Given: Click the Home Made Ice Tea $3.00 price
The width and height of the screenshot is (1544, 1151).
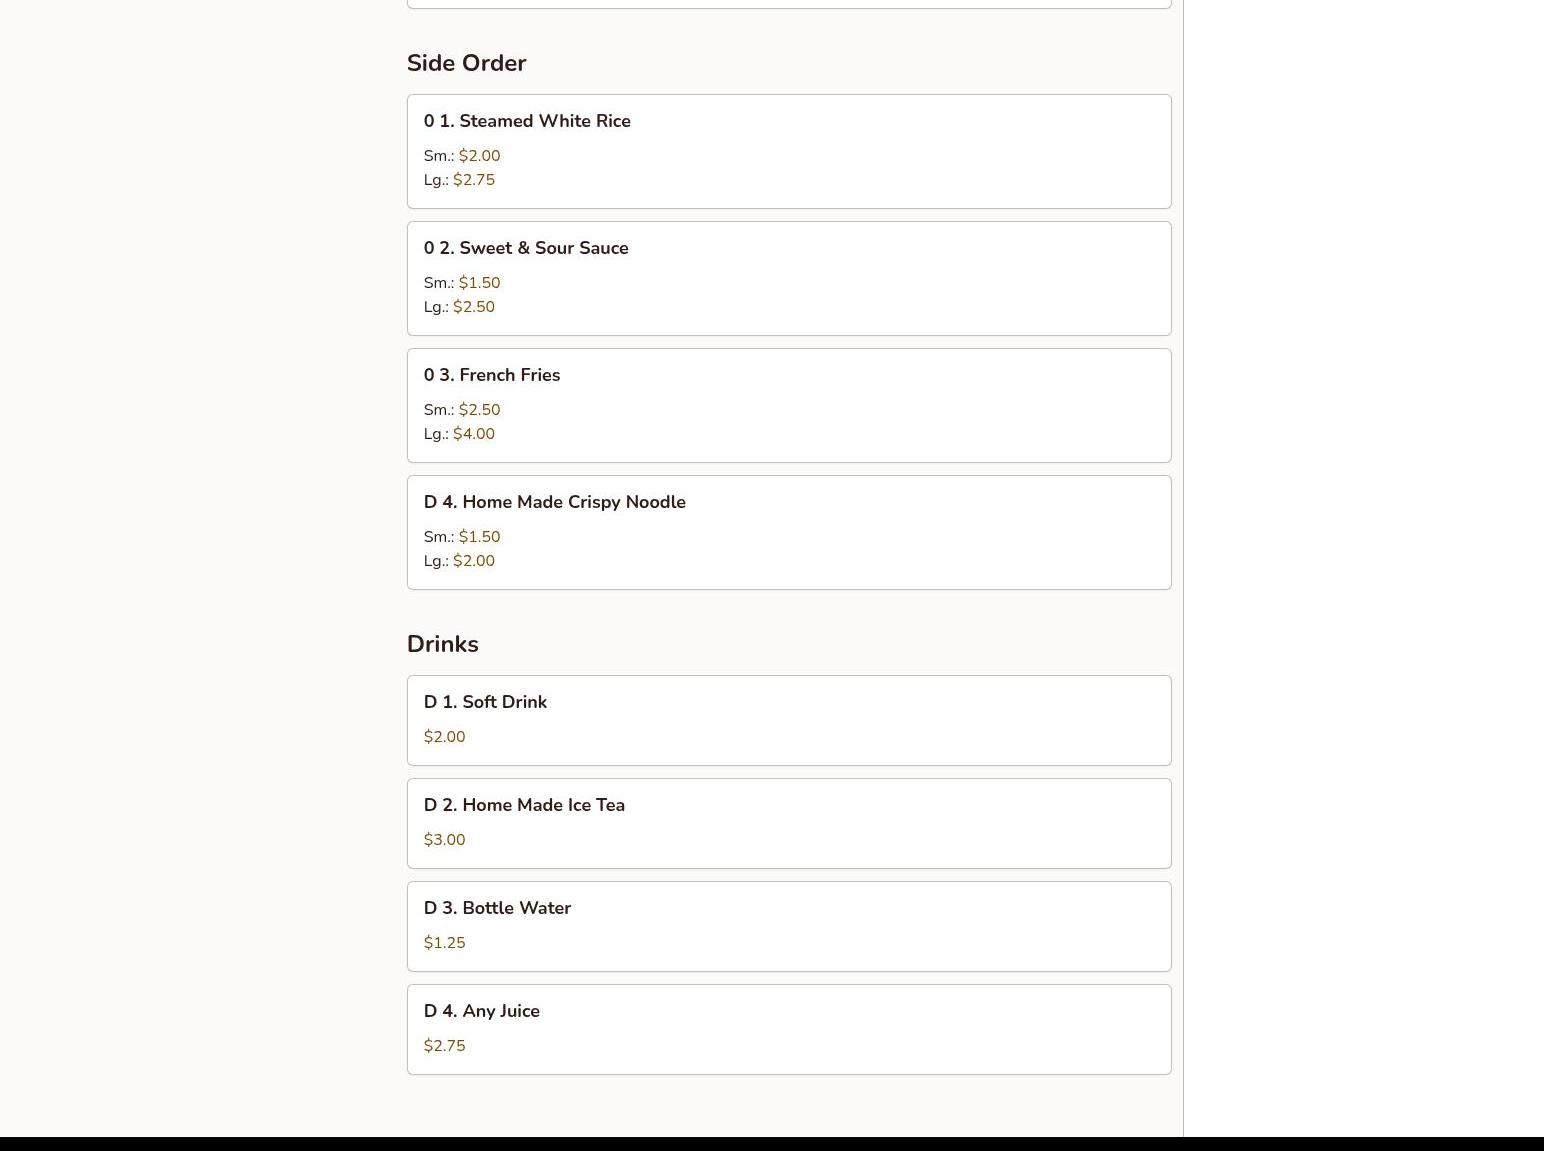Looking at the screenshot, I should 445,840.
